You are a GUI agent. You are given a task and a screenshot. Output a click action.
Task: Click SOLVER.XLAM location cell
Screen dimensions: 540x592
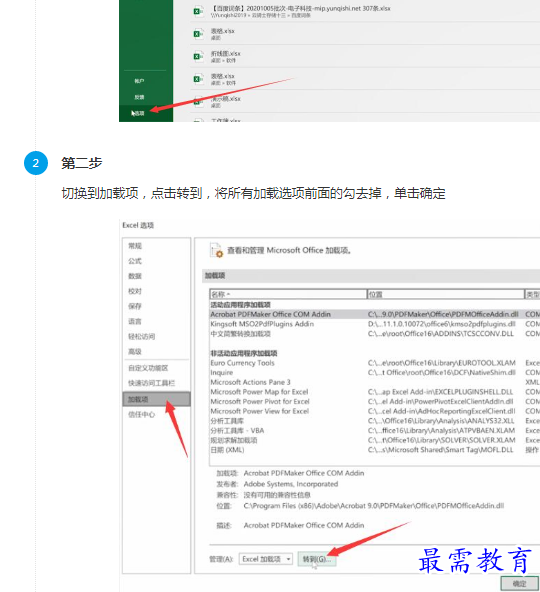point(442,440)
